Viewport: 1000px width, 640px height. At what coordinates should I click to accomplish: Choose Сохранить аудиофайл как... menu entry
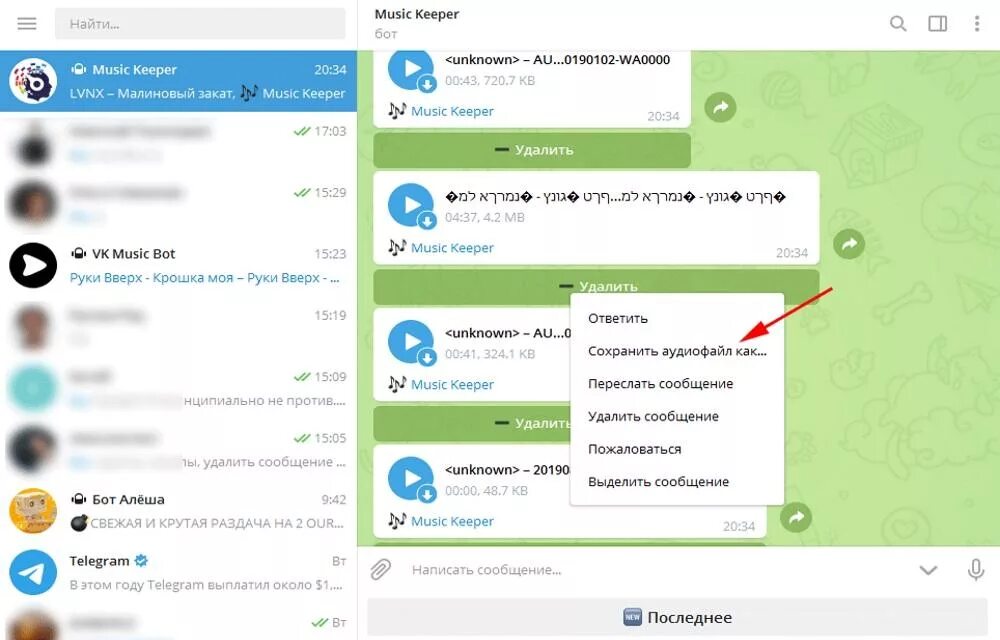(x=677, y=351)
